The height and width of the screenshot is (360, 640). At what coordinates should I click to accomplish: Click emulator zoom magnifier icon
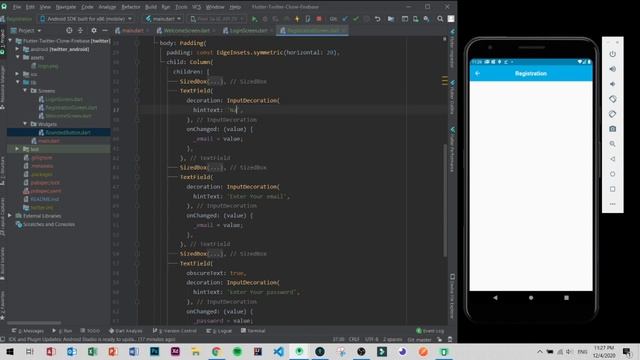(x=612, y=144)
